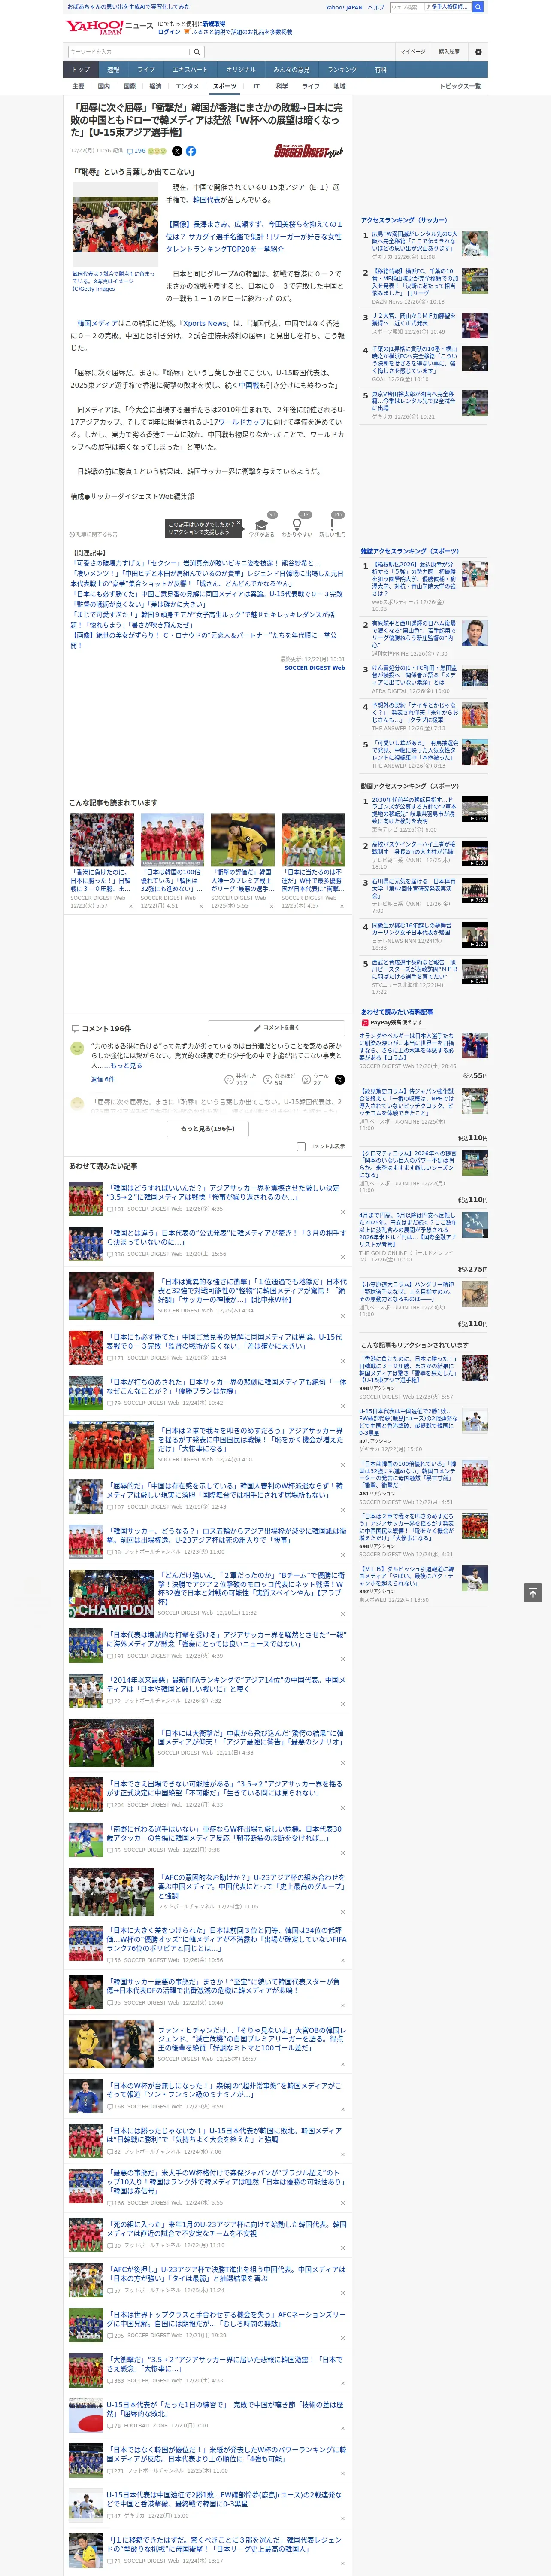The image size is (551, 2576).
Task: Open the 【画像】長澤まさみ、広瀬すず ranking link
Action: pos(255,236)
